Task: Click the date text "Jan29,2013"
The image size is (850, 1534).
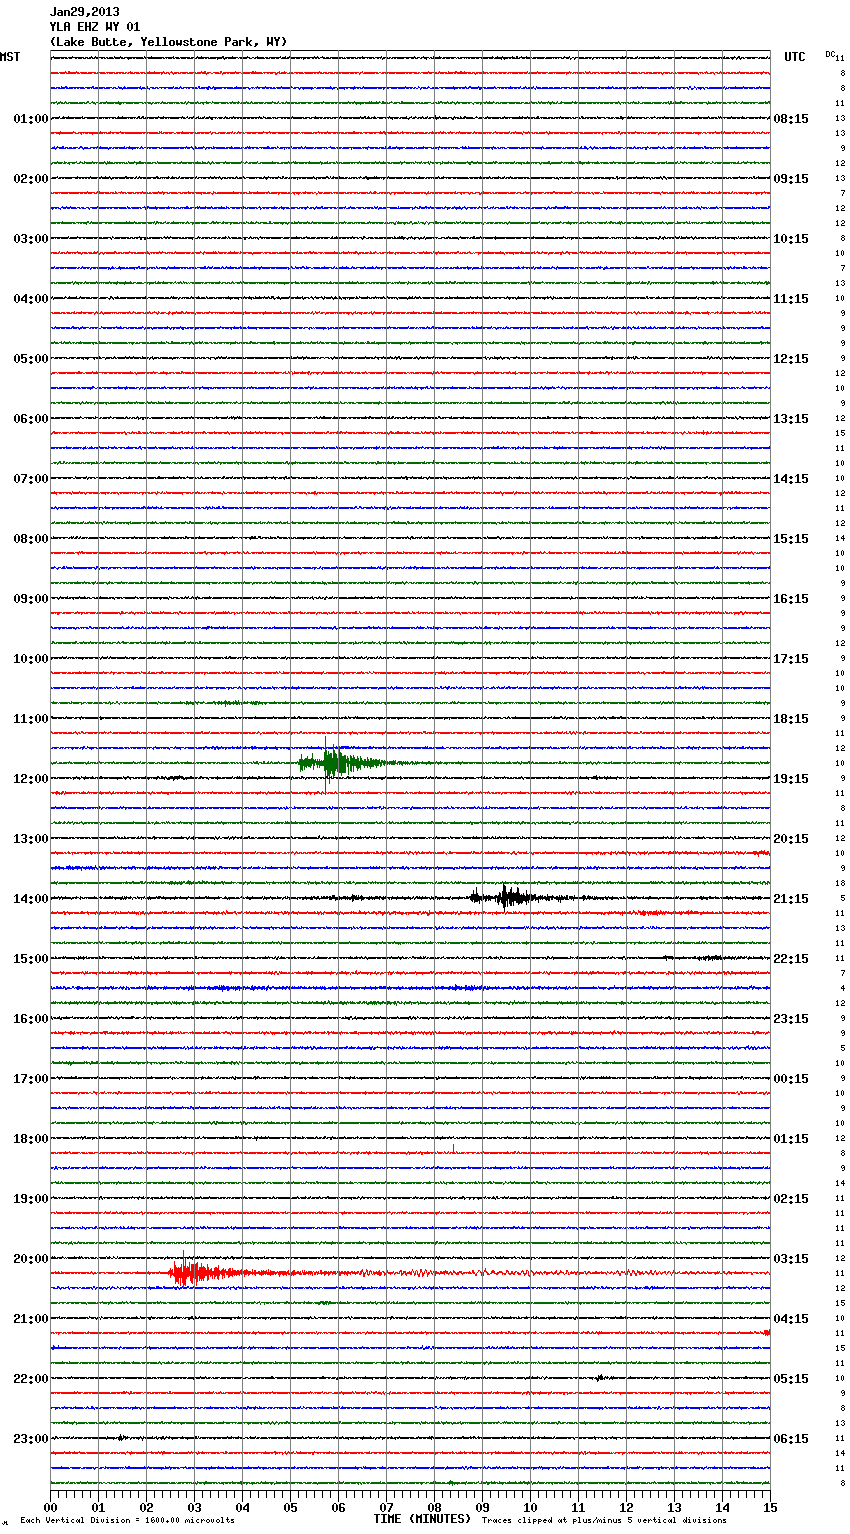Action: (84, 12)
